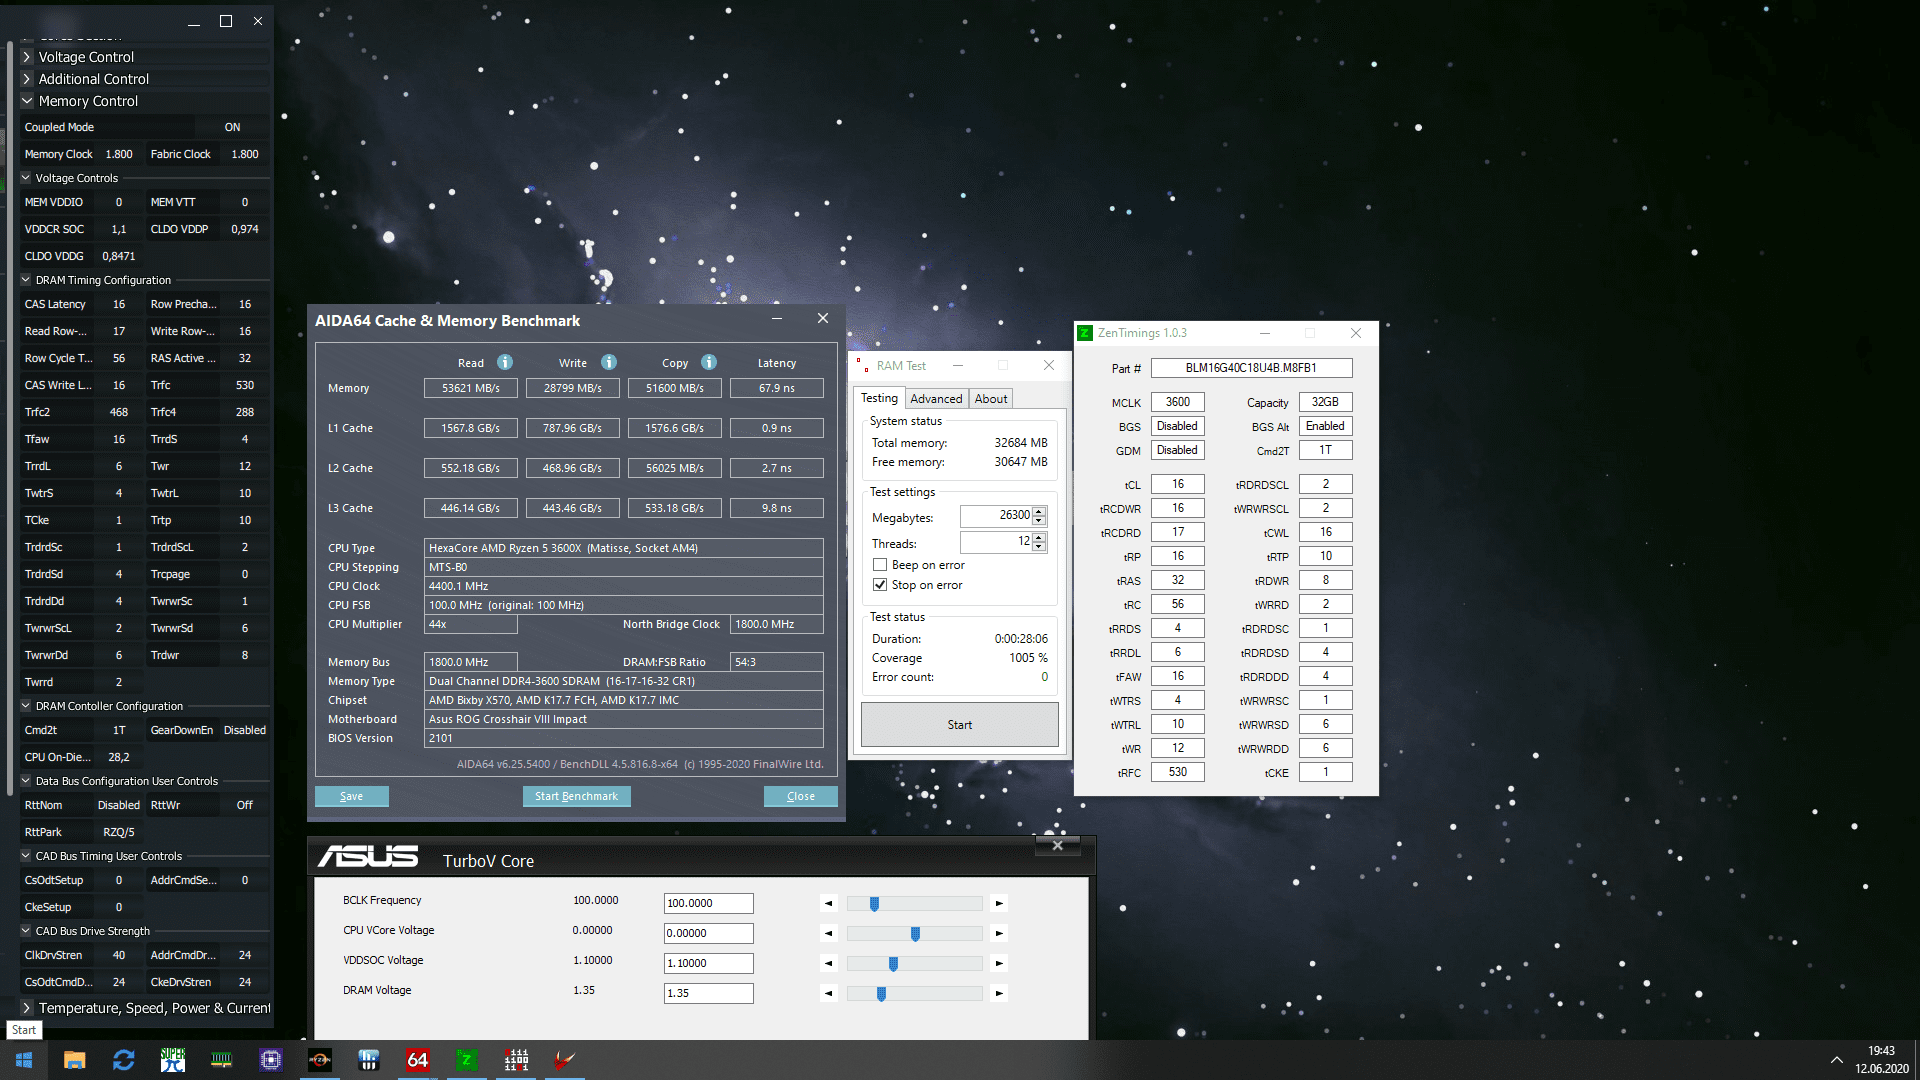The image size is (1920, 1080).
Task: Increase VDDSOC Voltage with right arrow
Action: [998, 963]
